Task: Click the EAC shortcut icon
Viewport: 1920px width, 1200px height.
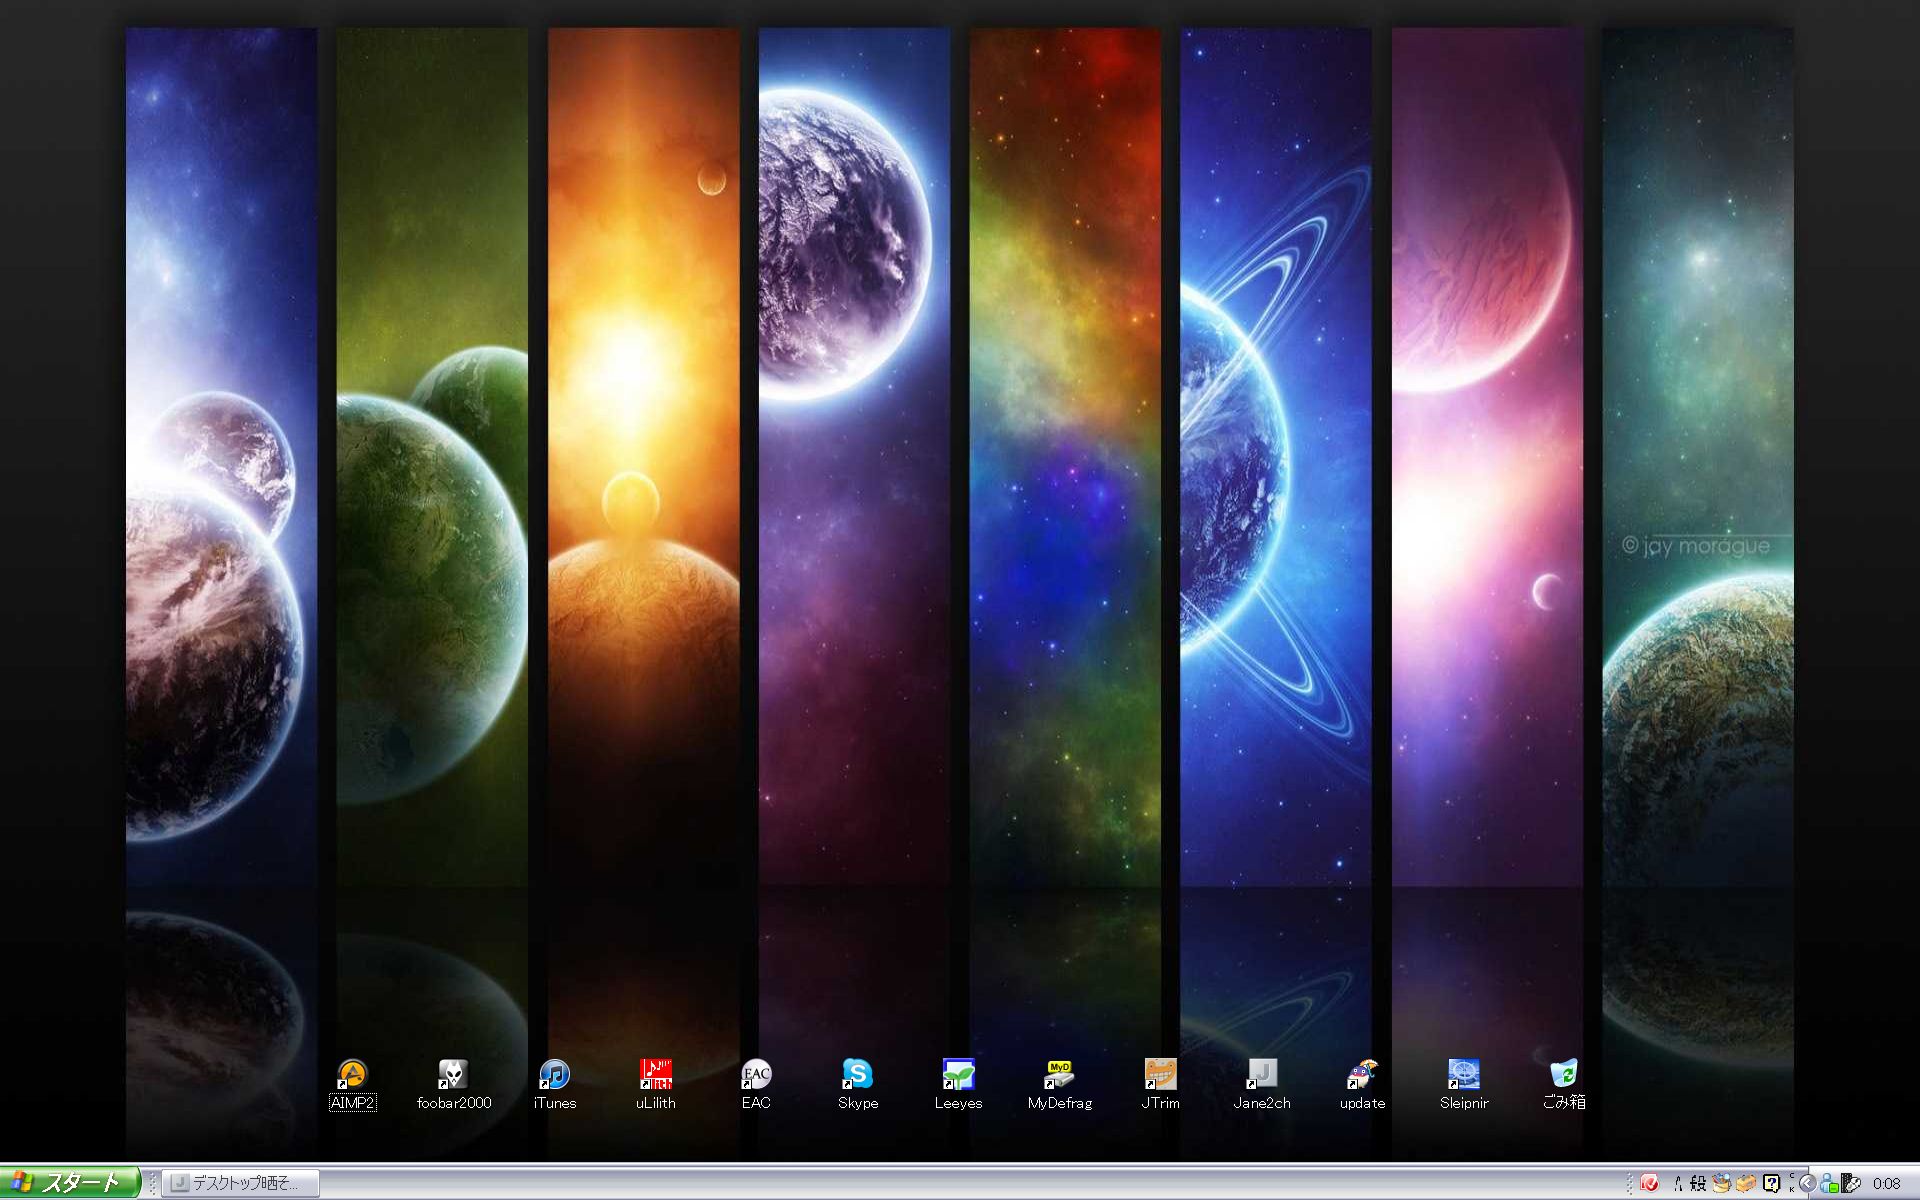Action: pos(756,1076)
